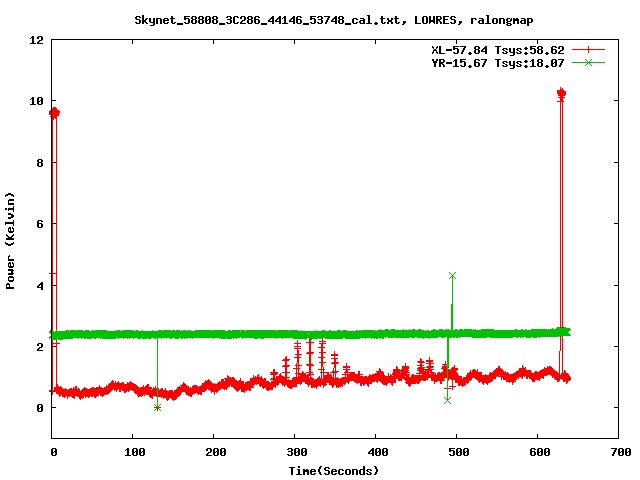Click the y-axis tick label 12

(36, 40)
